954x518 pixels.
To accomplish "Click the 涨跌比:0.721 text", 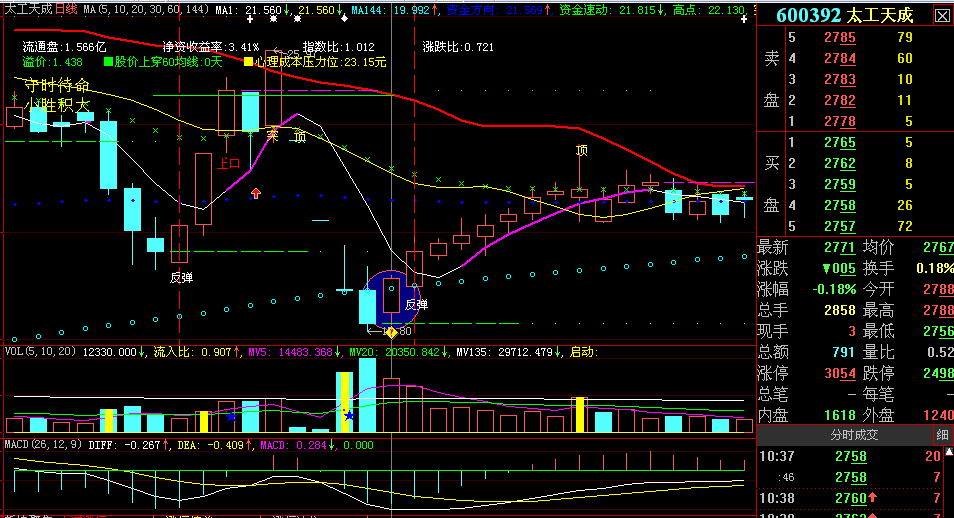I will 458,47.
